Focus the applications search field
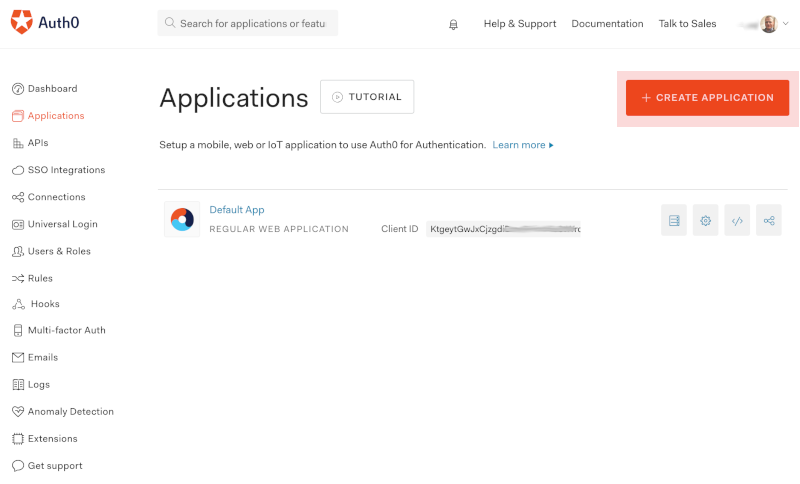The width and height of the screenshot is (800, 484). tap(247, 23)
